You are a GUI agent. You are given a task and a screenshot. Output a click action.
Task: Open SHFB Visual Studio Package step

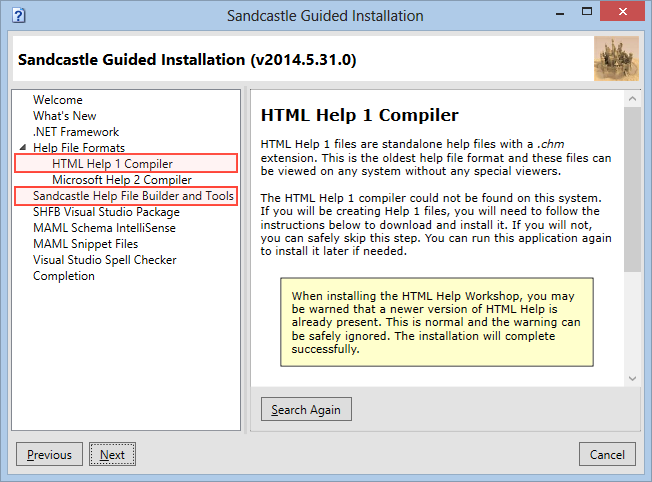pyautogui.click(x=106, y=212)
